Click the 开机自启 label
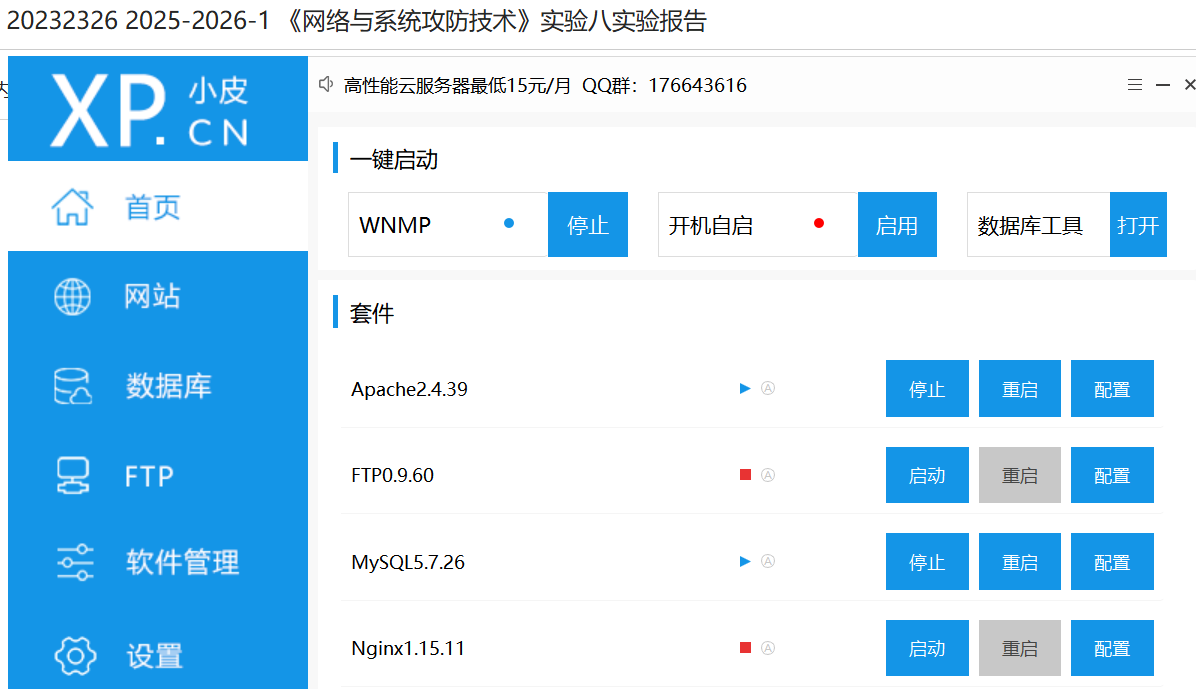Viewport: 1196px width, 689px height. (710, 225)
